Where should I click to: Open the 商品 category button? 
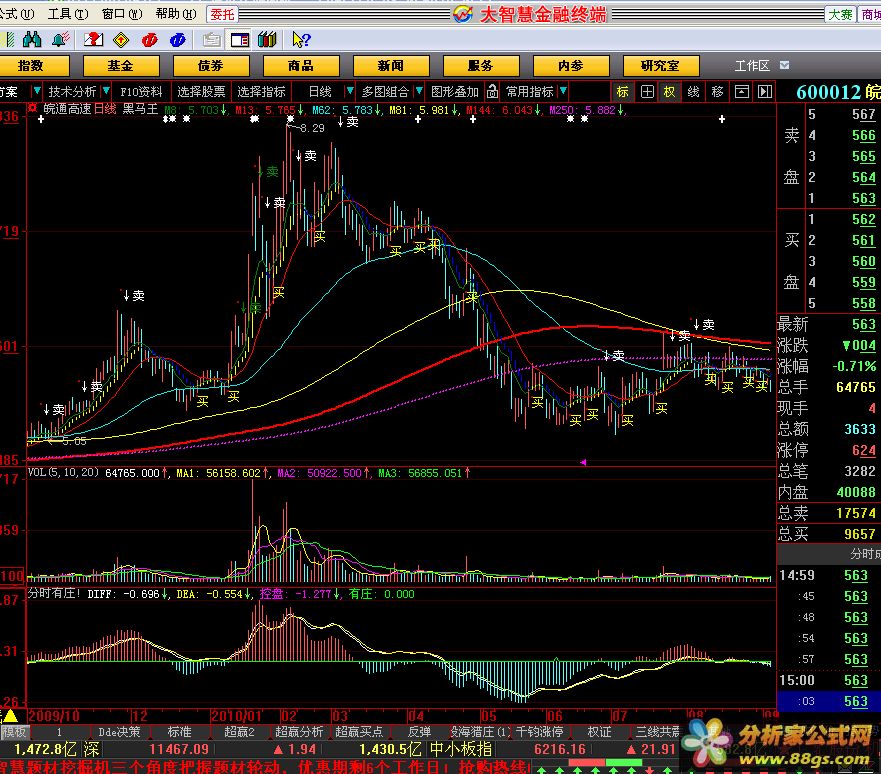coord(301,66)
